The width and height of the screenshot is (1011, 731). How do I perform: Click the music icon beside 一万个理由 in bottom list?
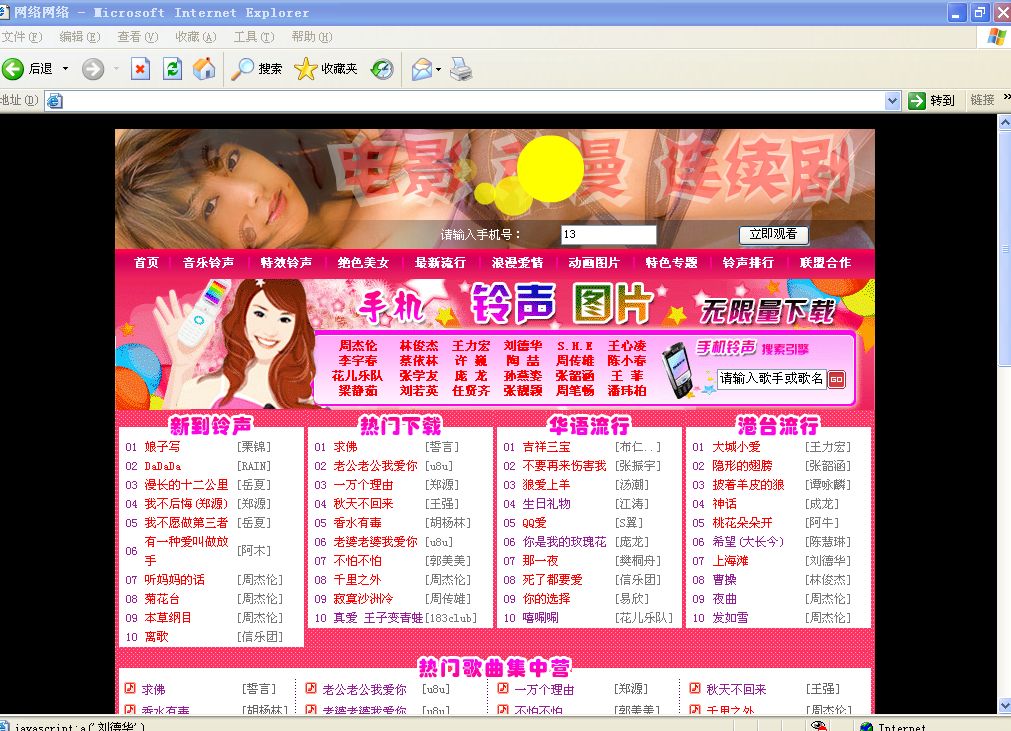[503, 688]
